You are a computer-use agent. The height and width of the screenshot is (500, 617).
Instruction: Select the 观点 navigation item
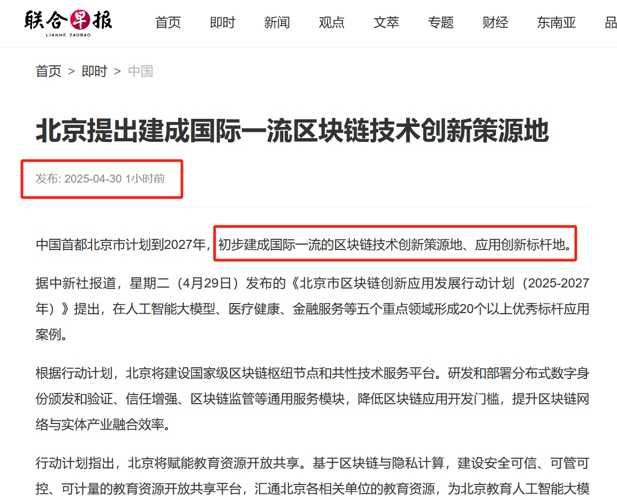click(331, 22)
